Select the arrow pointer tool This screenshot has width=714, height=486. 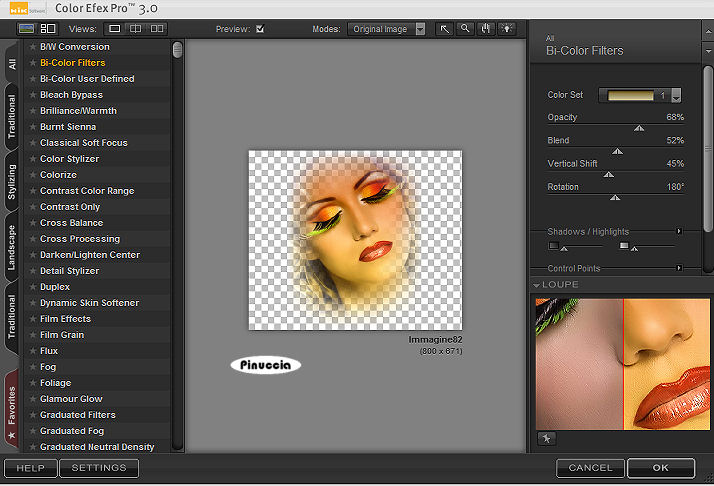446,29
